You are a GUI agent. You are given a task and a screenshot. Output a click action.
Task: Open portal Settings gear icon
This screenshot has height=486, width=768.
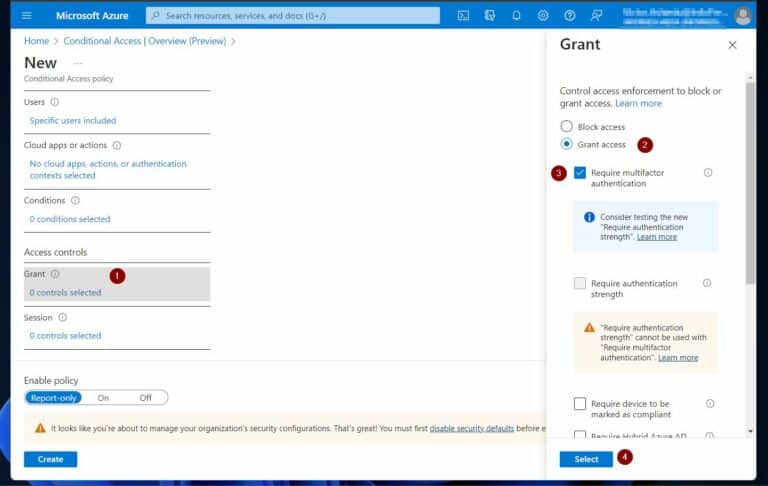pyautogui.click(x=543, y=16)
